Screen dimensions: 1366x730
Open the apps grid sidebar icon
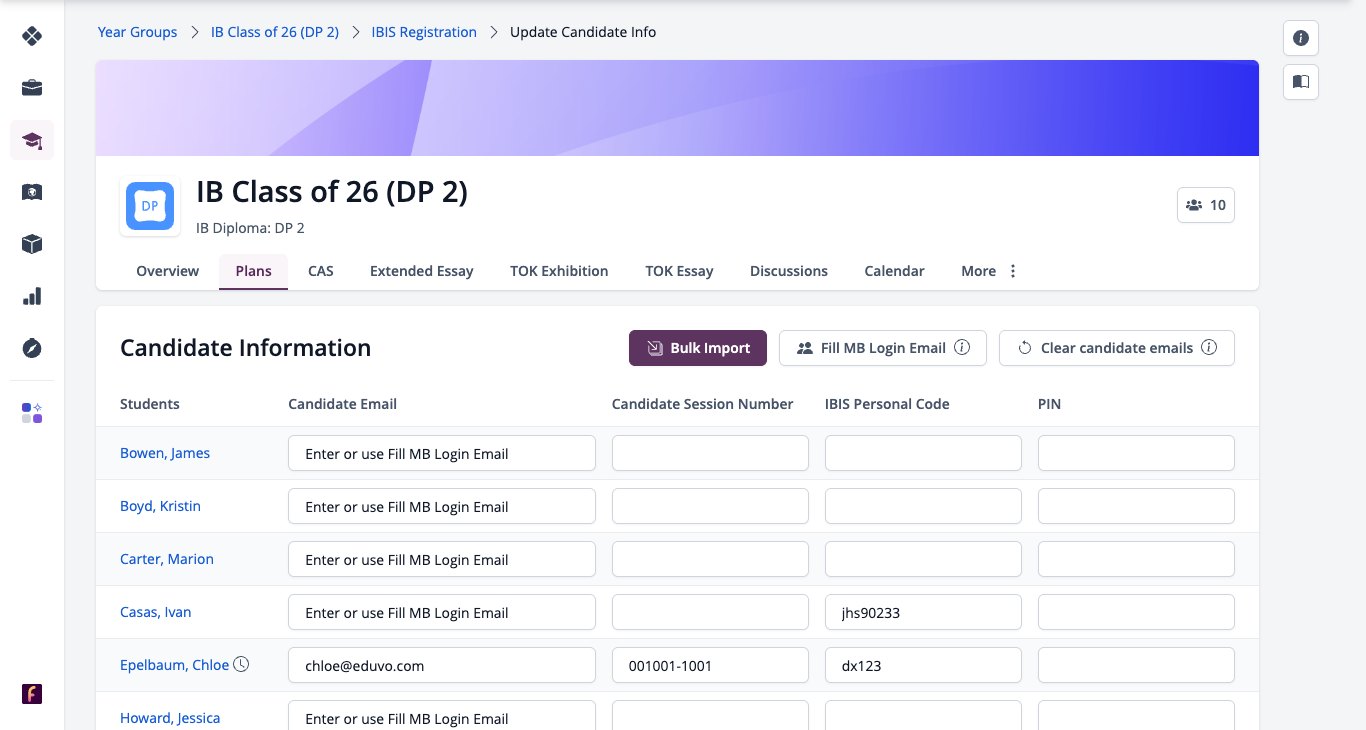point(32,413)
